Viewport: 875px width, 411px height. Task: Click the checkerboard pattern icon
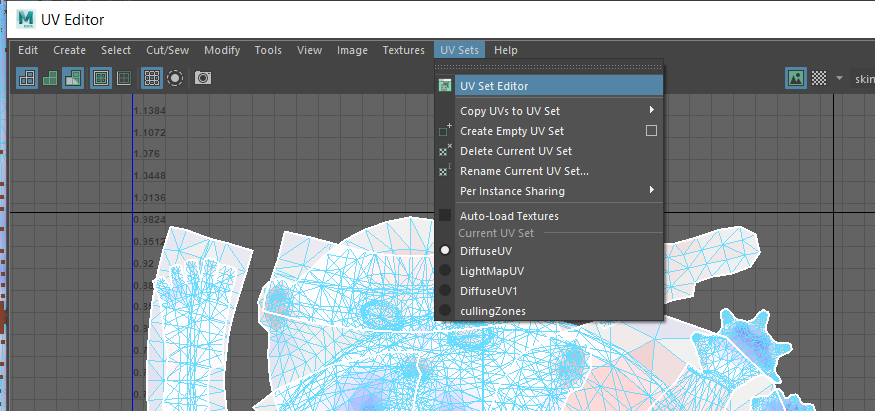coord(819,78)
